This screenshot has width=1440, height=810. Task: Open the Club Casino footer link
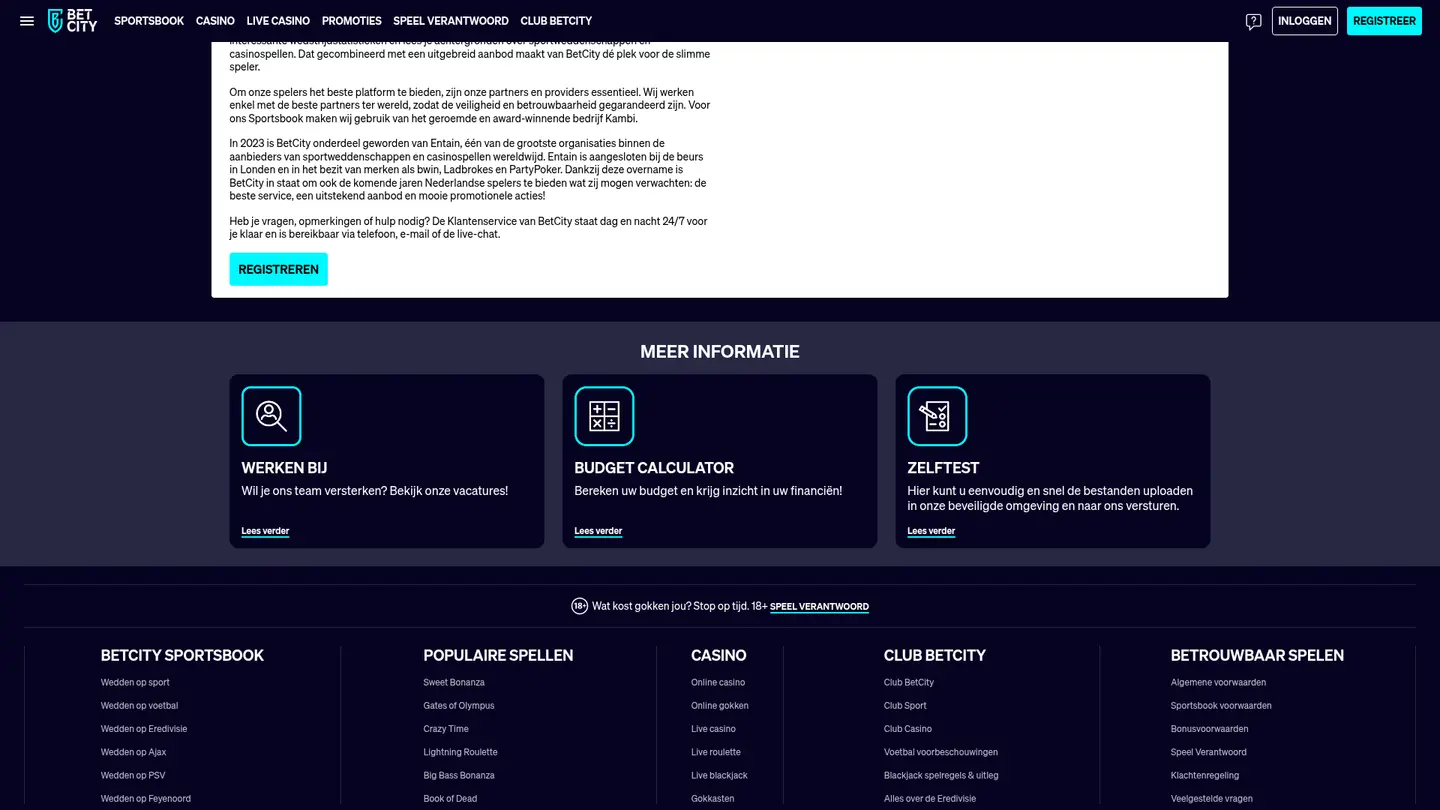click(908, 729)
